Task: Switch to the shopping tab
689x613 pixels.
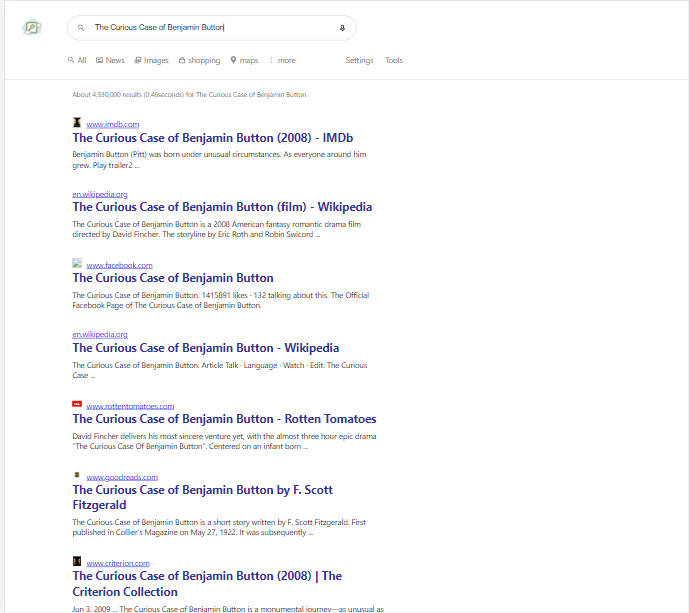Action: [199, 60]
